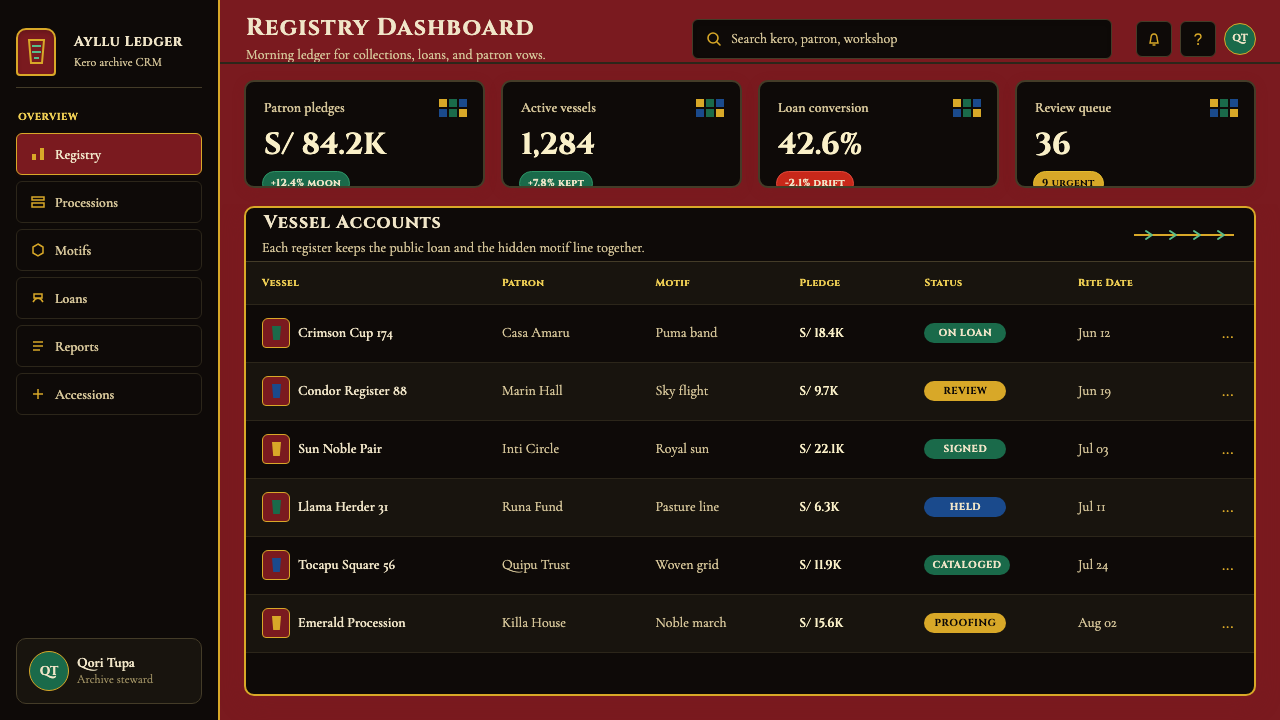The image size is (1280, 720).
Task: Open the Registry section
Action: 109,154
